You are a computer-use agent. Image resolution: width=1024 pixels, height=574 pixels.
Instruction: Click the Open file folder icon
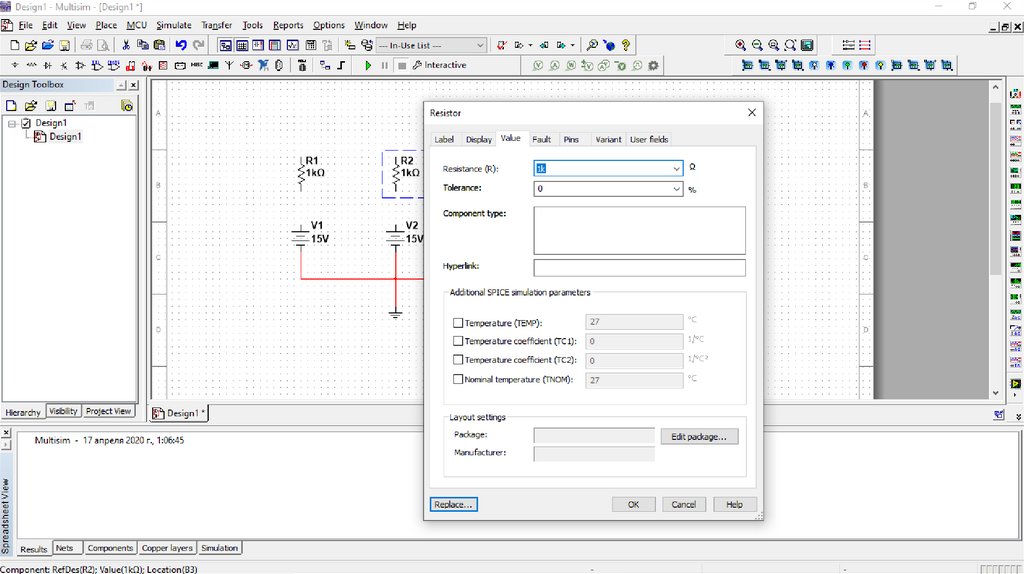click(31, 45)
